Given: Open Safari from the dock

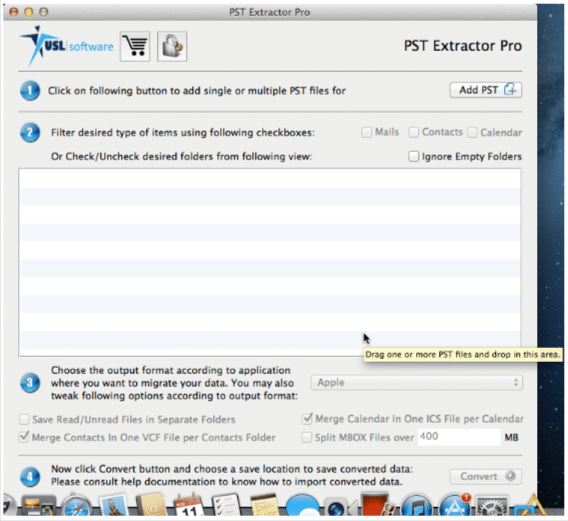Looking at the screenshot, I should (x=76, y=506).
